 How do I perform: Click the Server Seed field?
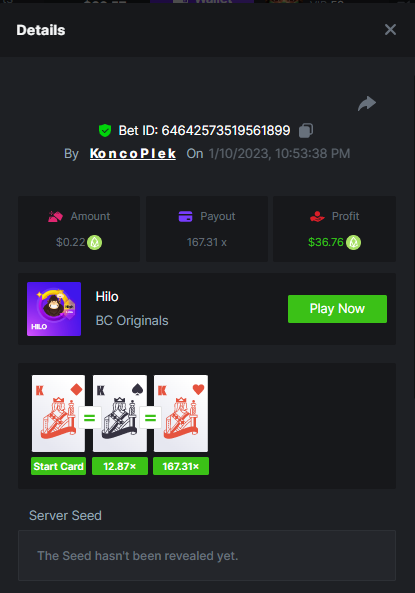click(x=207, y=556)
